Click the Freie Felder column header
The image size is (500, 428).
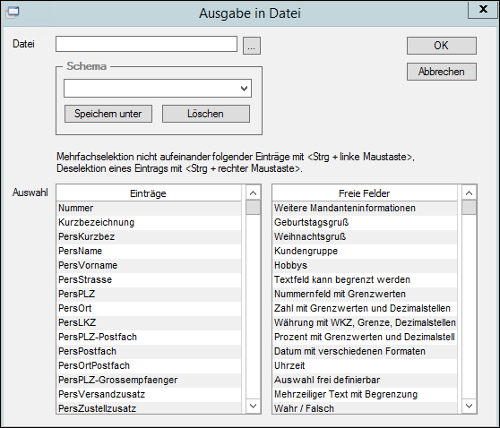point(364,193)
